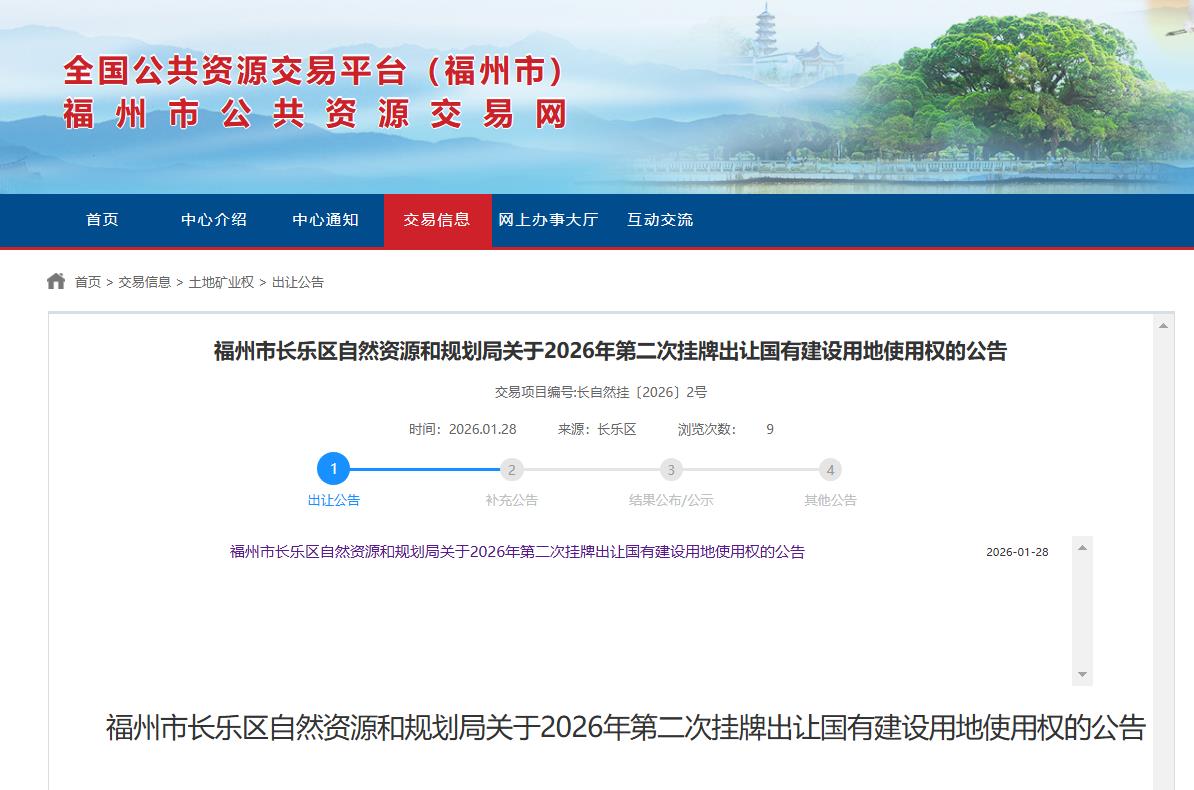Select step 3 circle 结果公布/公示
This screenshot has height=790, width=1194.
(x=670, y=470)
